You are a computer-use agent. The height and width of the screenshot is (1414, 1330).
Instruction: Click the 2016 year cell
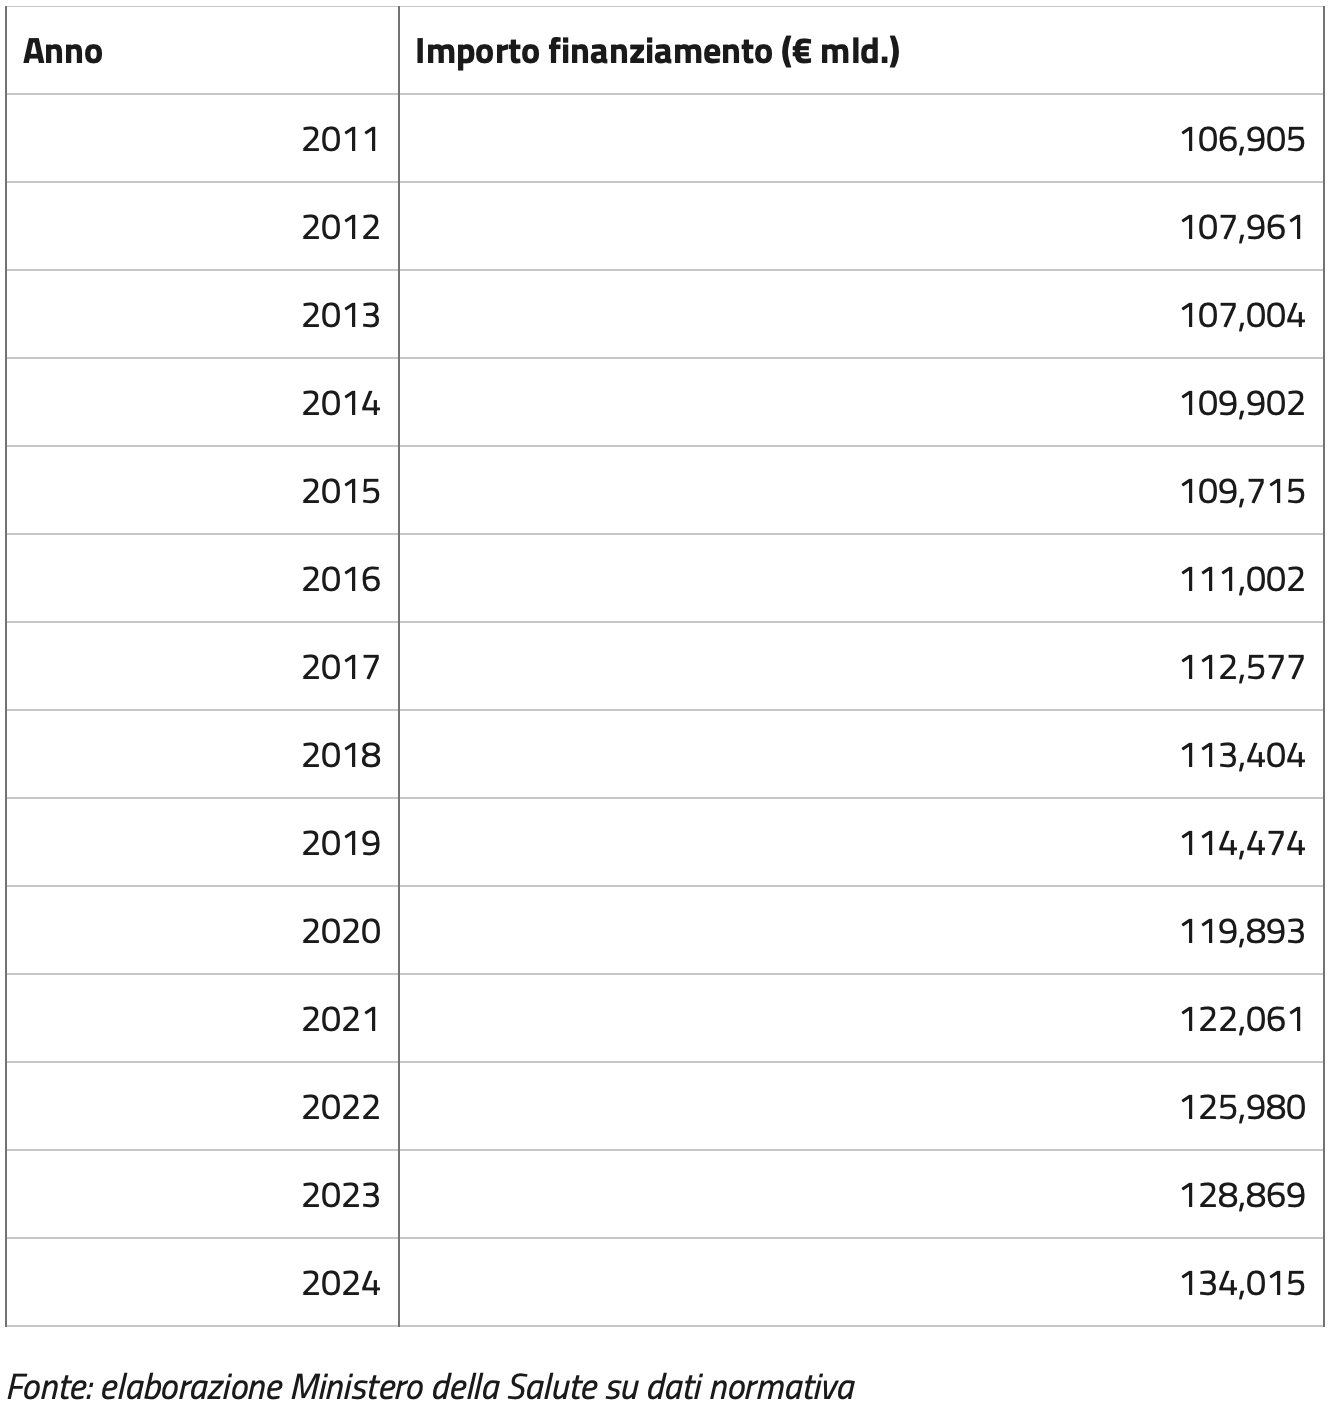click(341, 579)
